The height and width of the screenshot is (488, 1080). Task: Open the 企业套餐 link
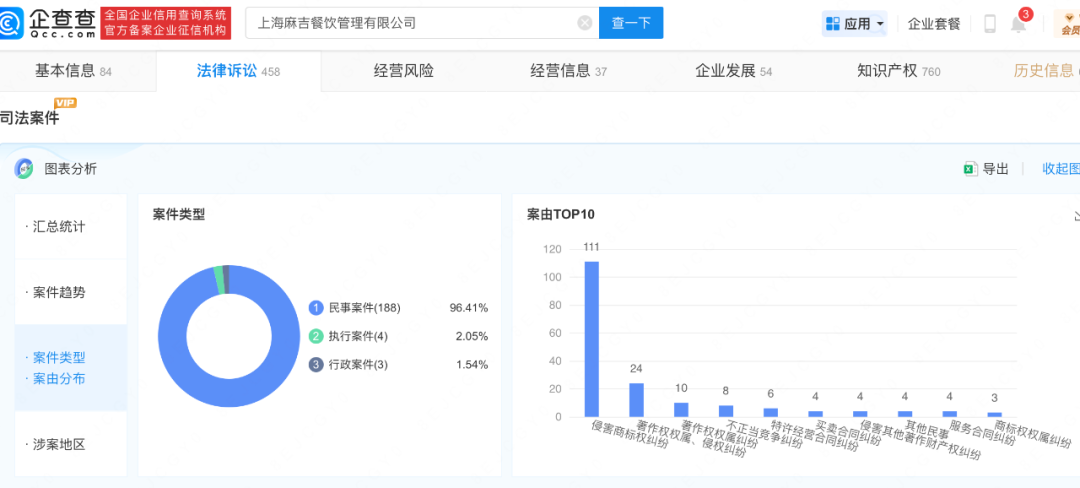933,24
